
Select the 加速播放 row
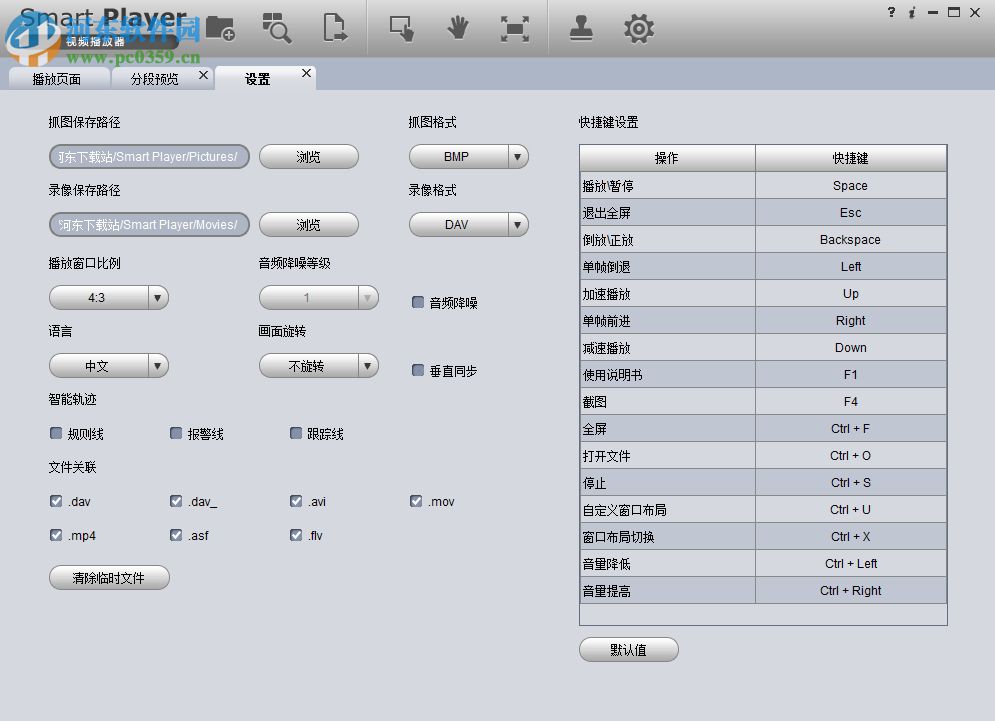point(763,293)
